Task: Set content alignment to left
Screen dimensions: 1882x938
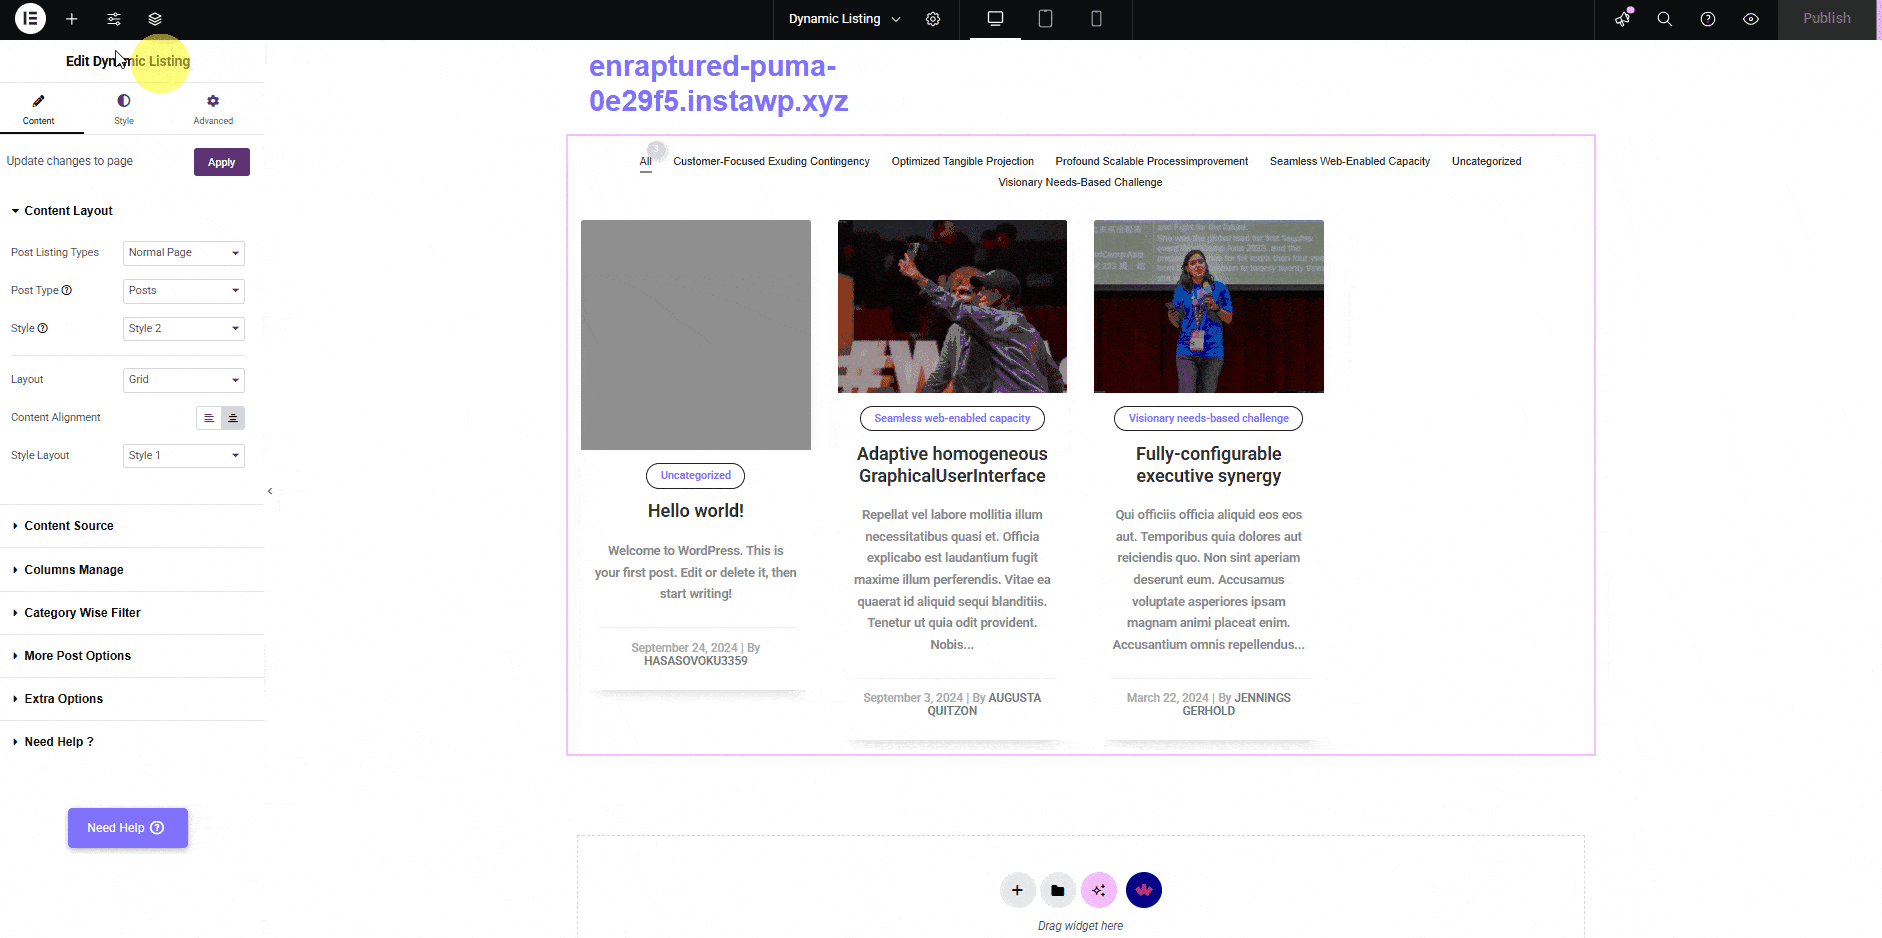Action: [x=209, y=418]
